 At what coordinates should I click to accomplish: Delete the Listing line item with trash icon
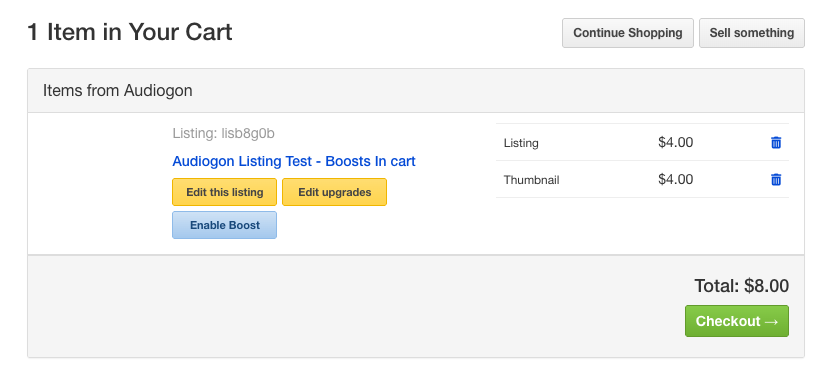point(776,142)
